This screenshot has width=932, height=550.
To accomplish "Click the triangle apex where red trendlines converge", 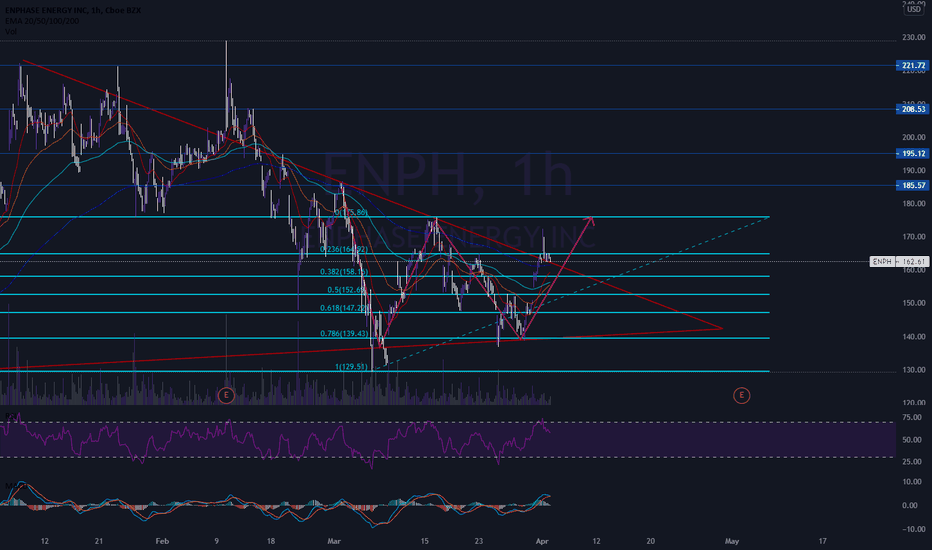I will (721, 328).
